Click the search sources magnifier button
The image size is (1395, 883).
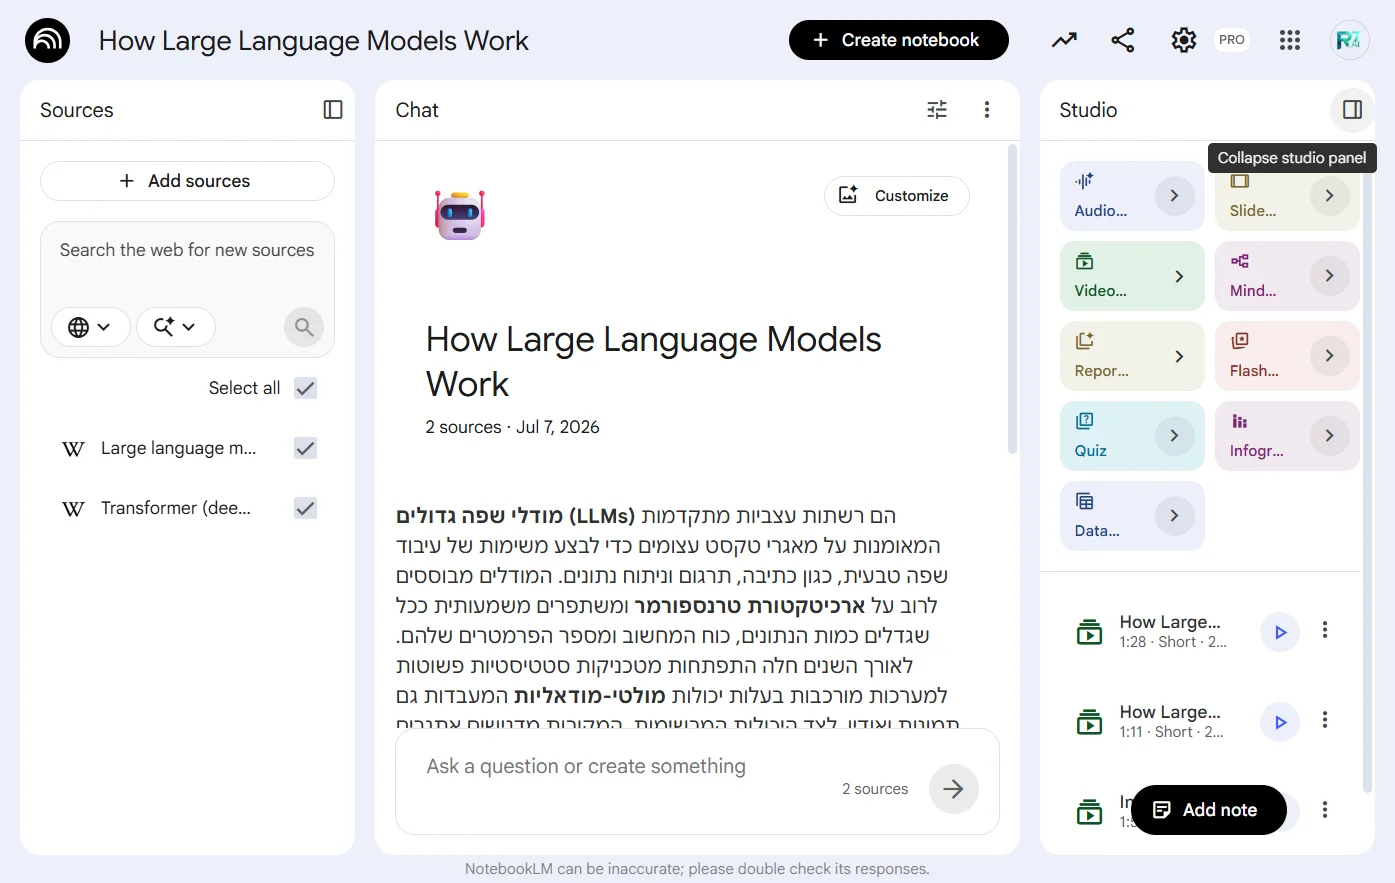304,327
